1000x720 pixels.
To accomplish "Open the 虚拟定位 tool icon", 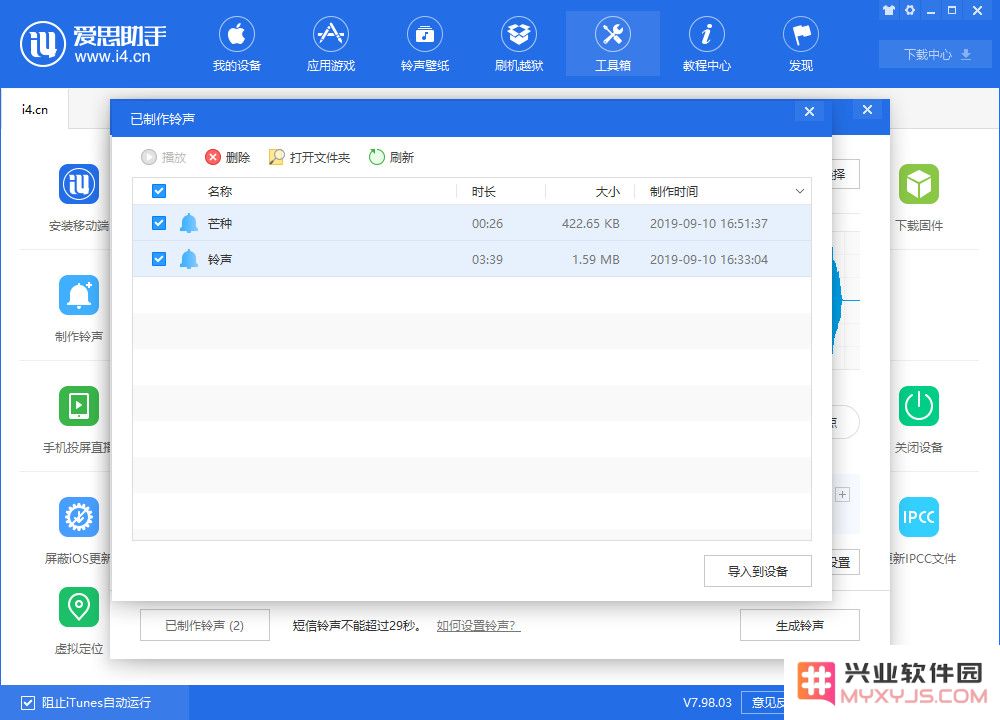I will click(x=79, y=607).
